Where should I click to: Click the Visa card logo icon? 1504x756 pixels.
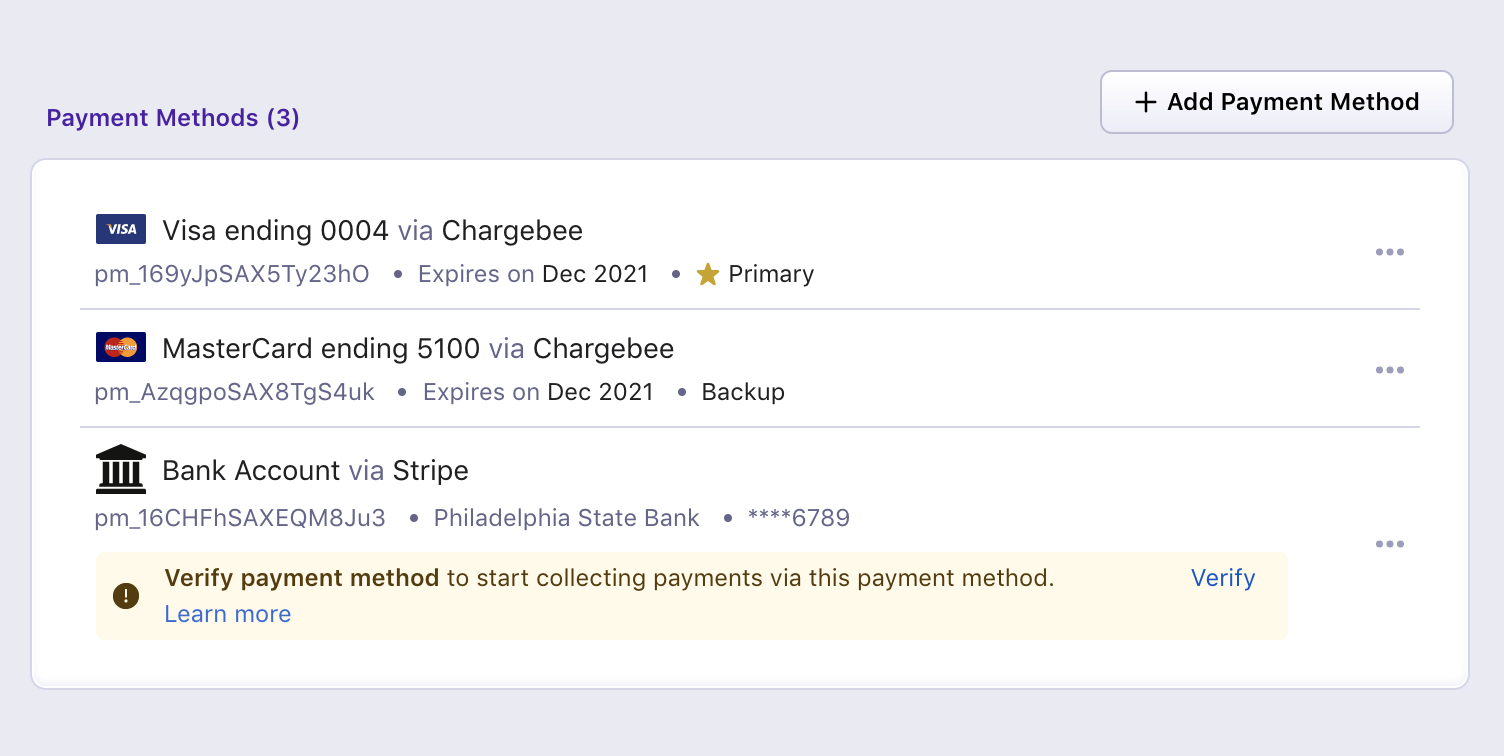tap(121, 229)
